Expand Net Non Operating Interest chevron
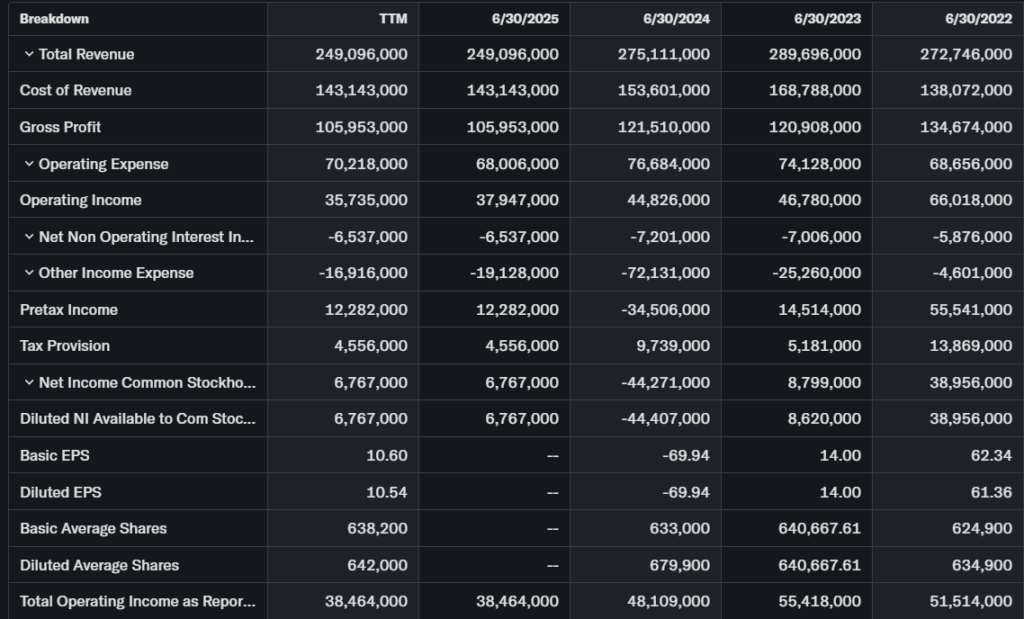 pos(29,237)
